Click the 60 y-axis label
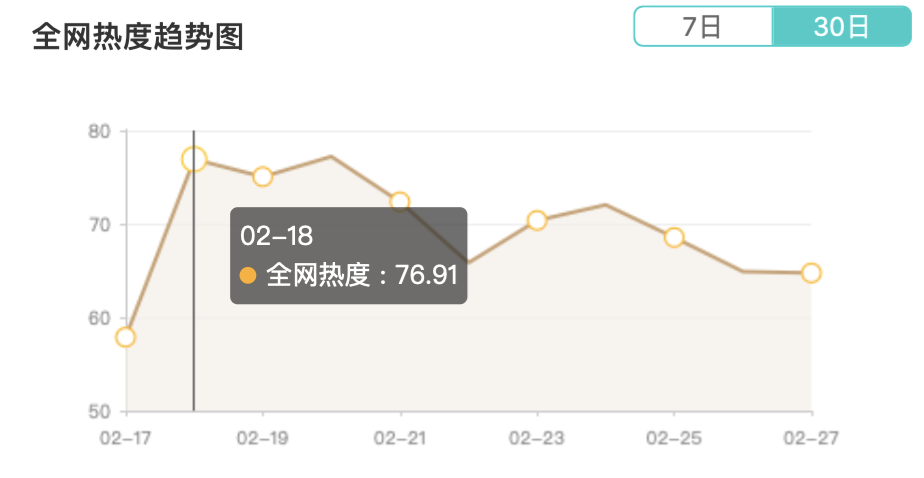This screenshot has width=924, height=478. point(100,318)
